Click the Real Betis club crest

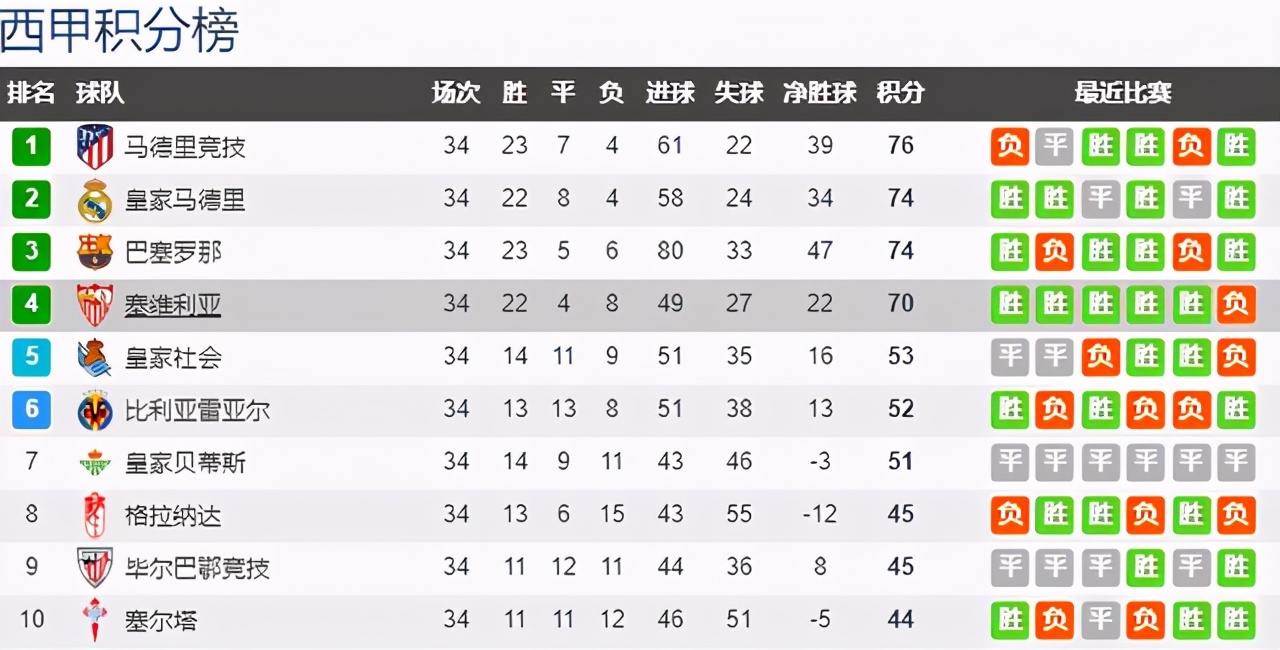[x=95, y=463]
